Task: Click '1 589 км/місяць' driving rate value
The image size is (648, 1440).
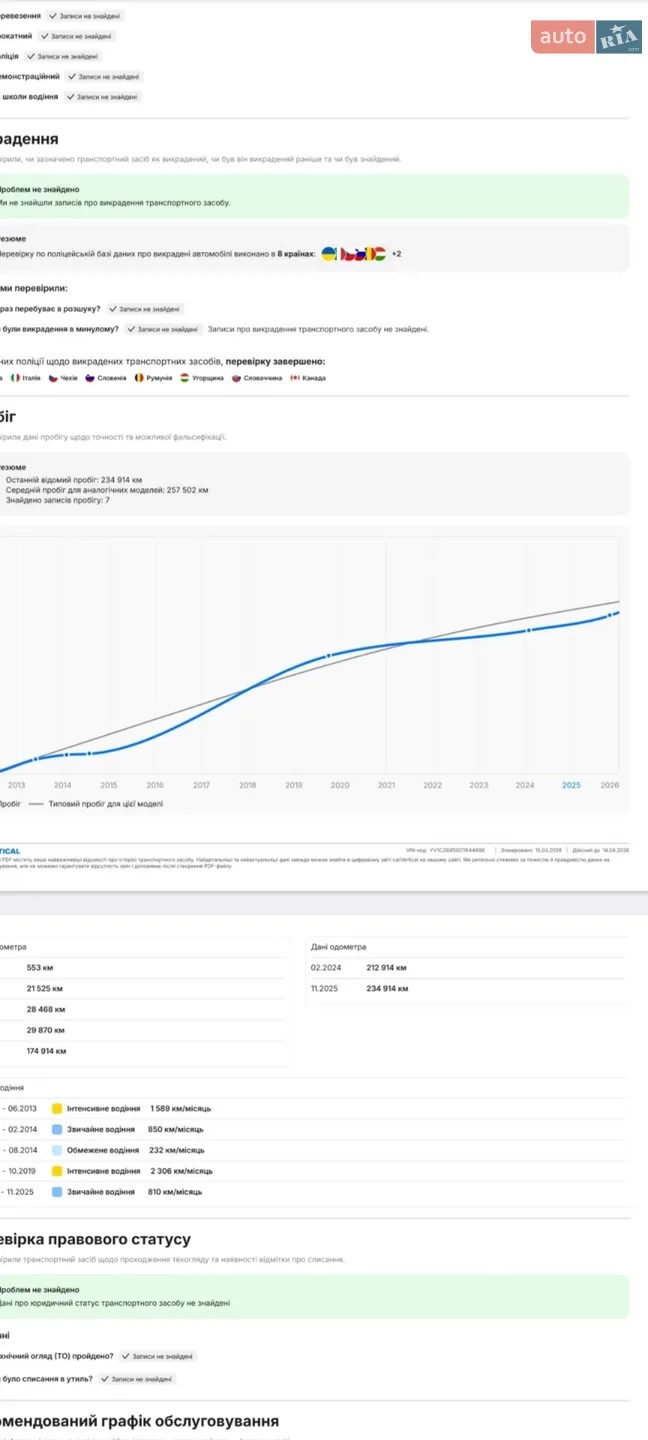Action: pyautogui.click(x=181, y=1109)
